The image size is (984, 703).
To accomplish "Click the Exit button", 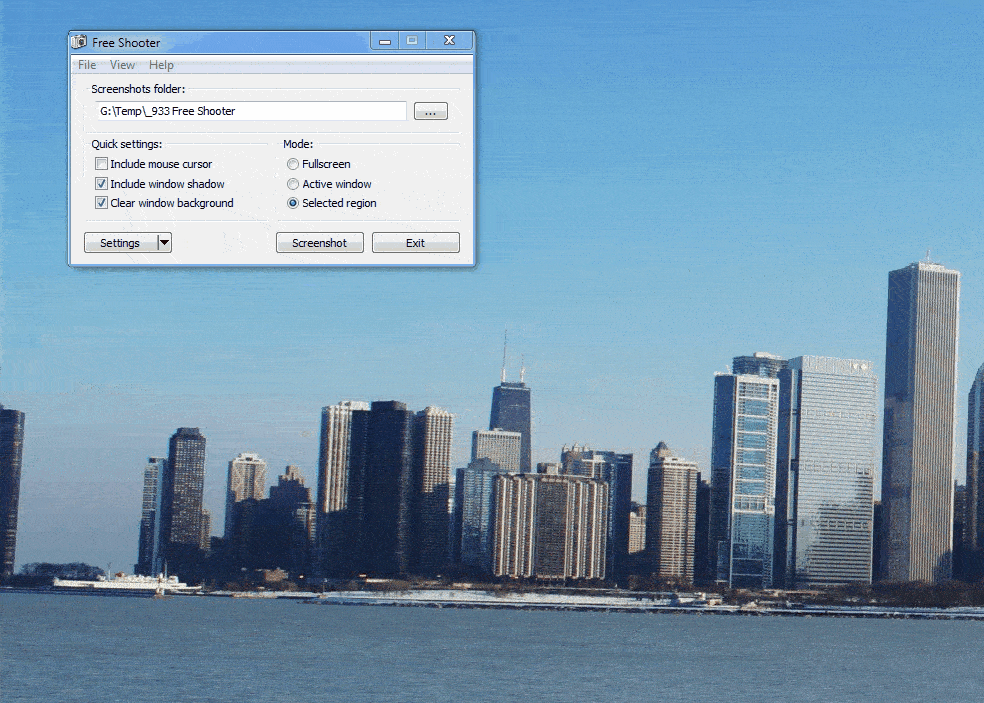I will pos(415,243).
